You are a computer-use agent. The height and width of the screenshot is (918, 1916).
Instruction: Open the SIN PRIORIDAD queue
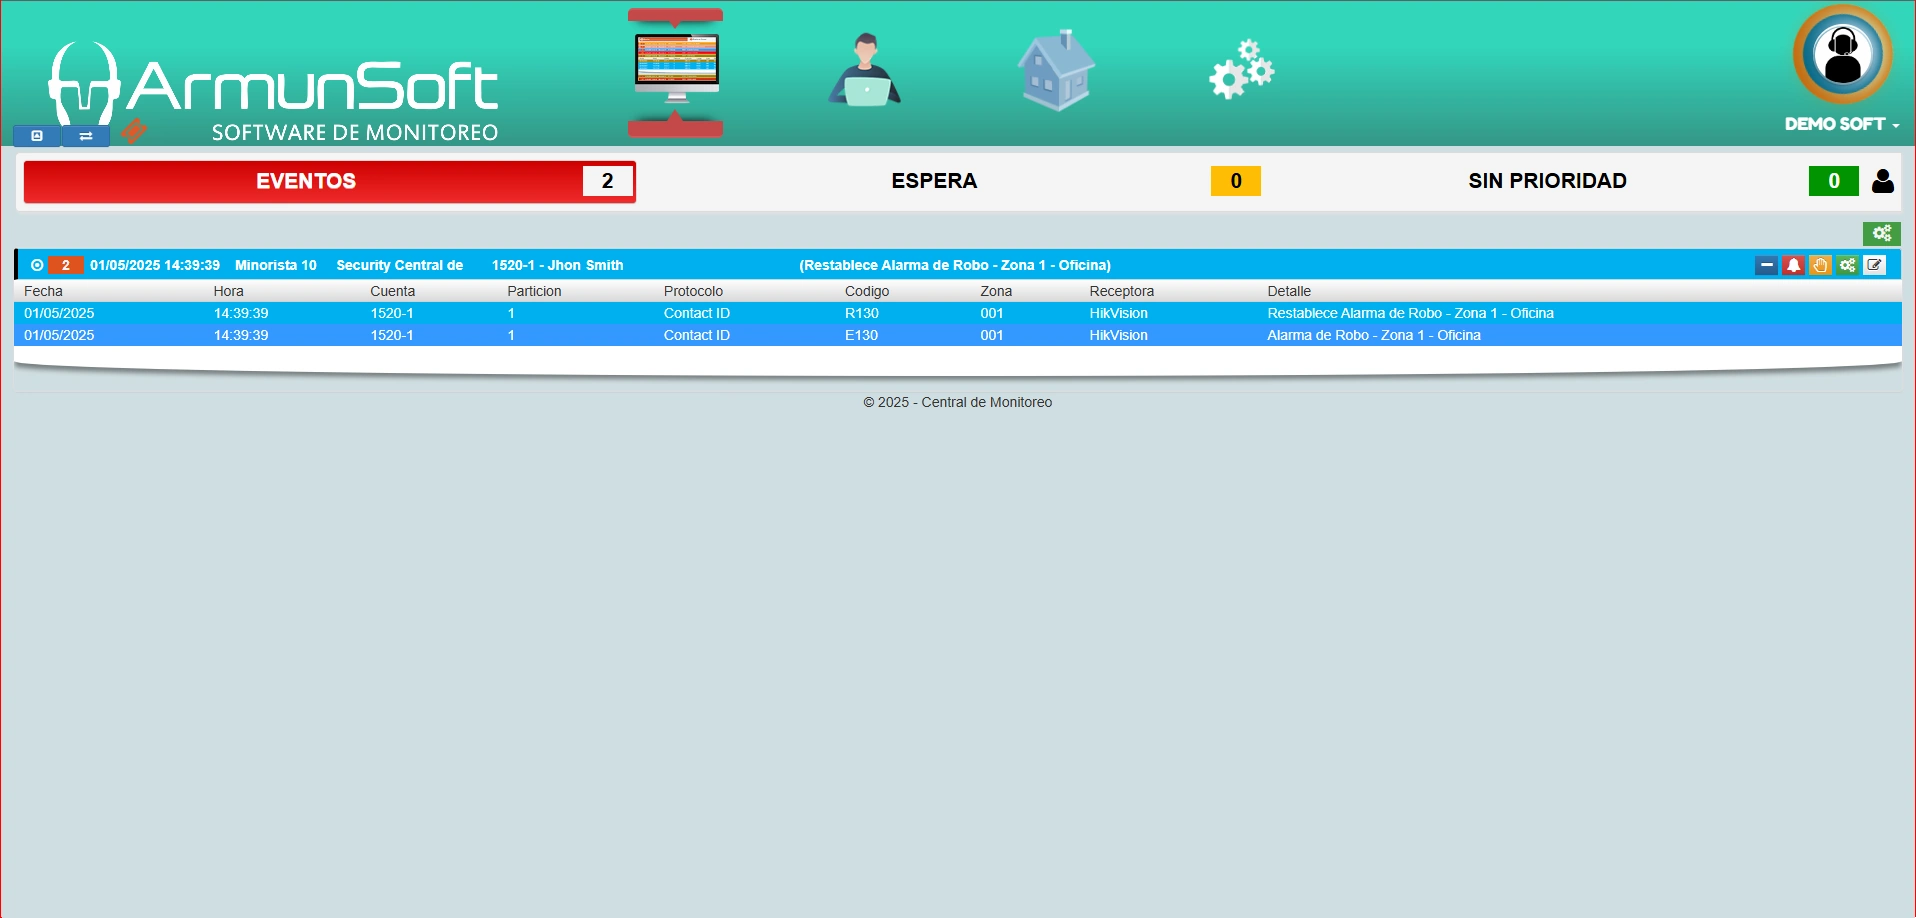tap(1546, 181)
